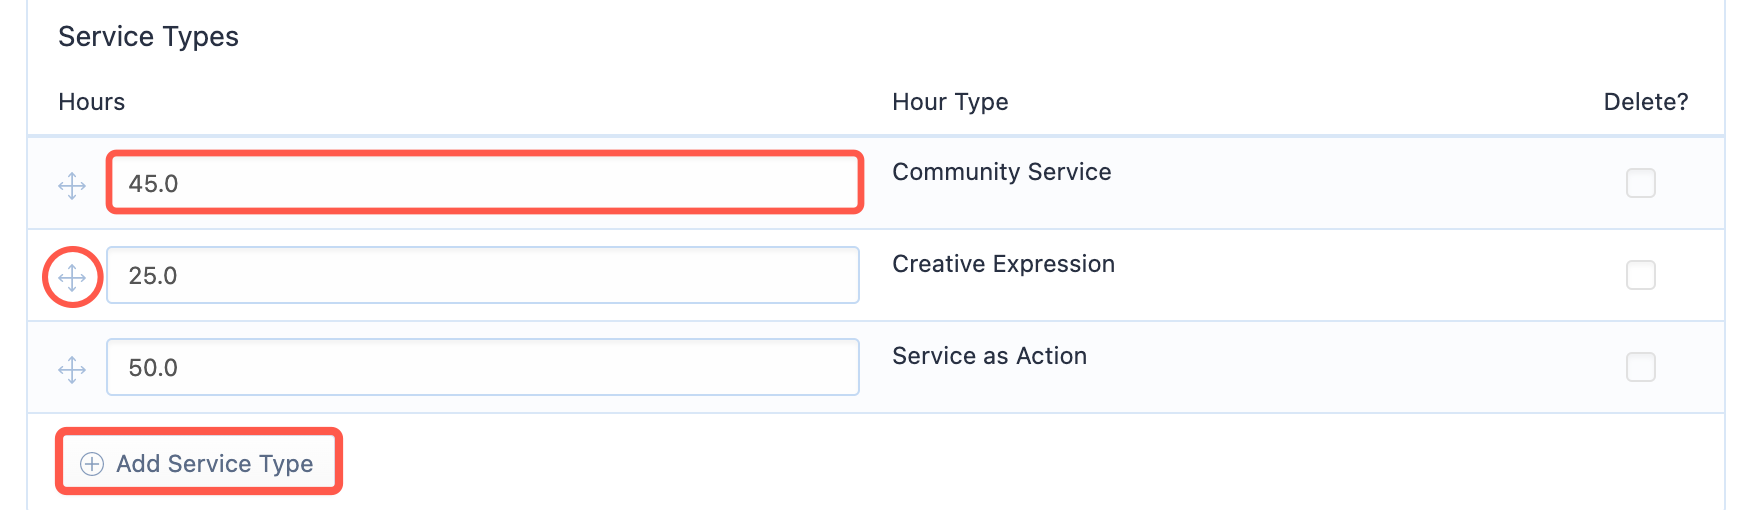Select the 50.0 hours input field

pyautogui.click(x=483, y=367)
